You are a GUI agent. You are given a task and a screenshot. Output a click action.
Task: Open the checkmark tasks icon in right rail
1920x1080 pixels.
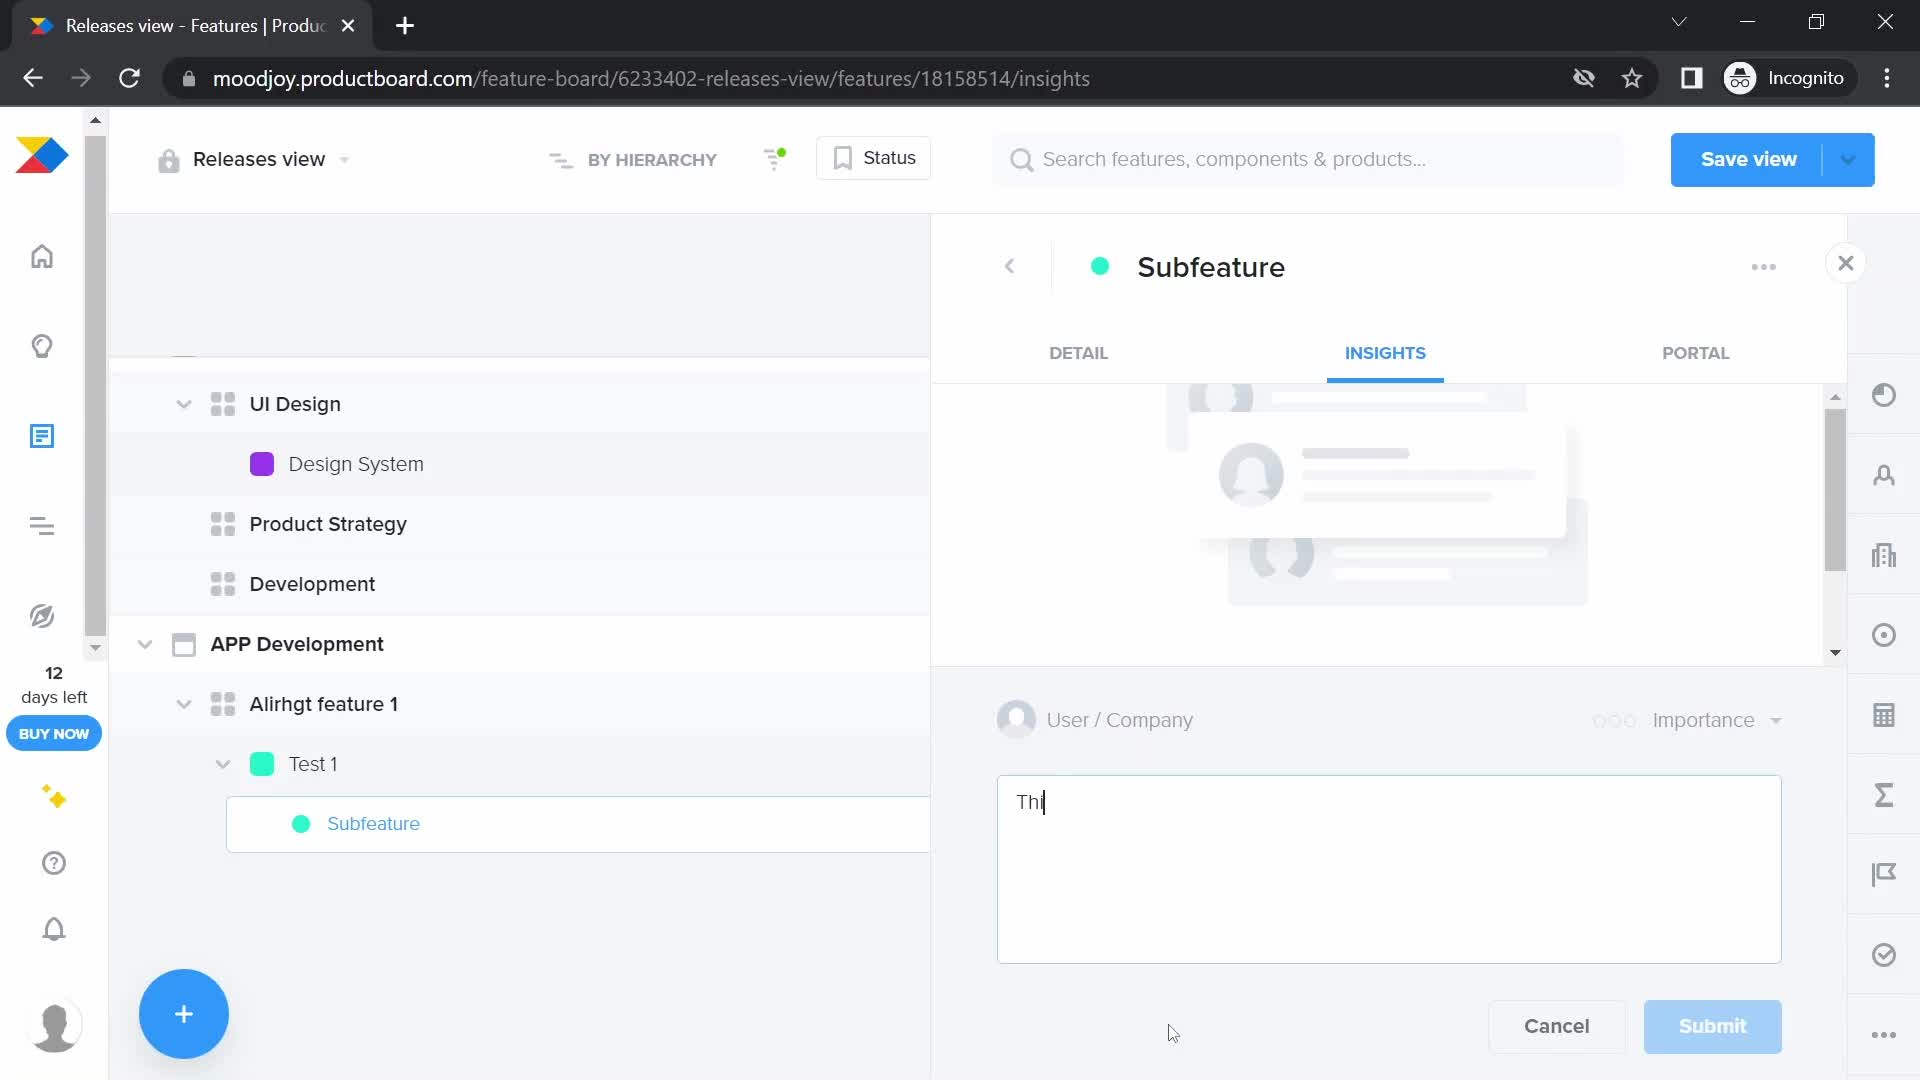tap(1884, 955)
